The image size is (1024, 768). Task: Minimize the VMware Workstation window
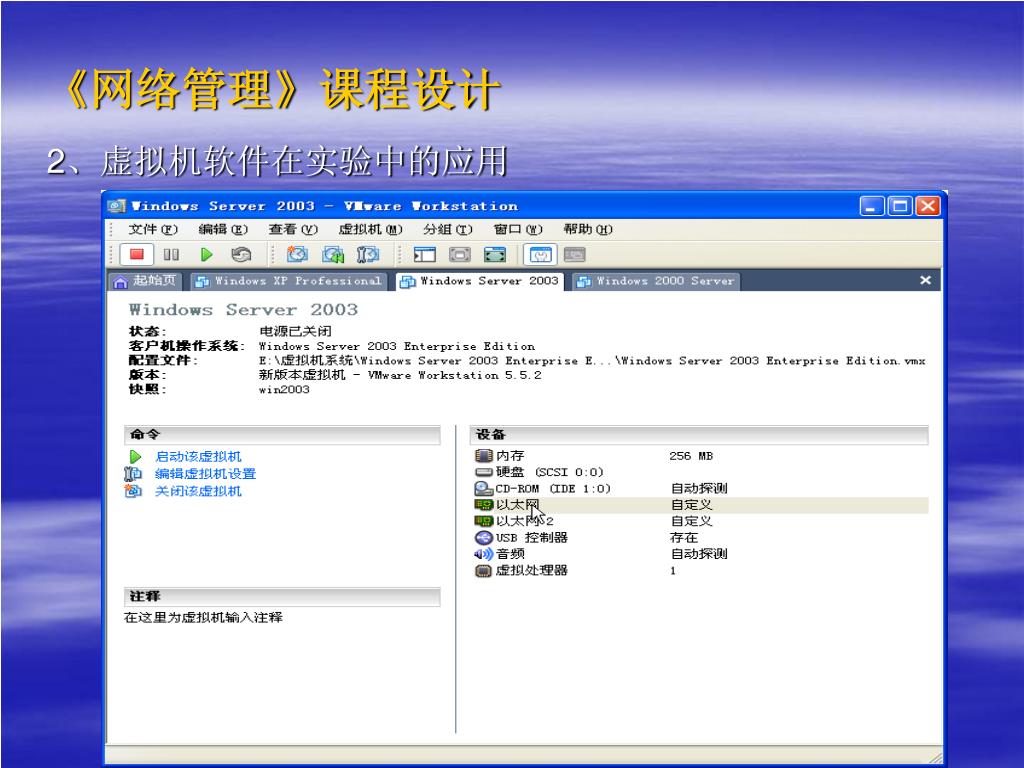point(872,206)
